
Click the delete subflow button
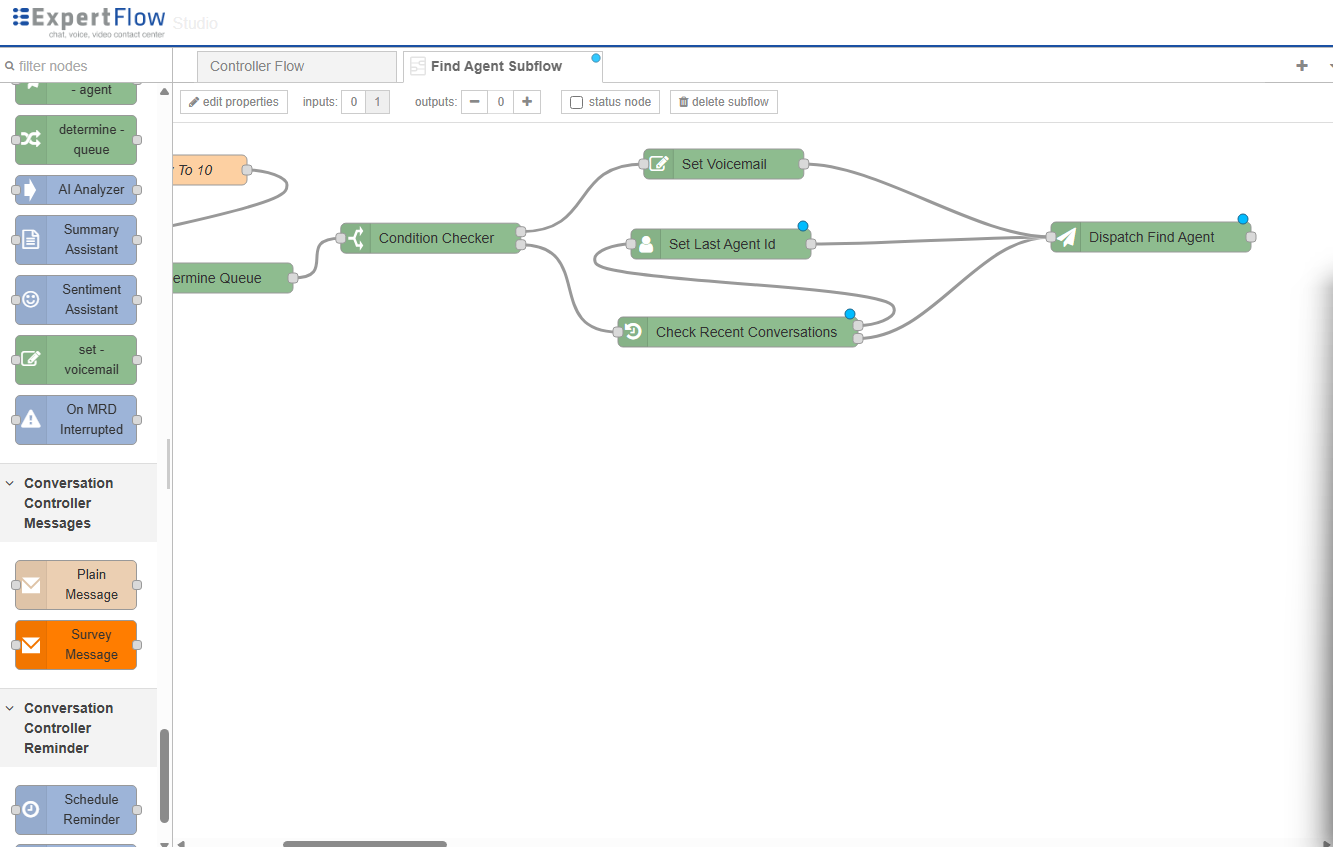724,102
